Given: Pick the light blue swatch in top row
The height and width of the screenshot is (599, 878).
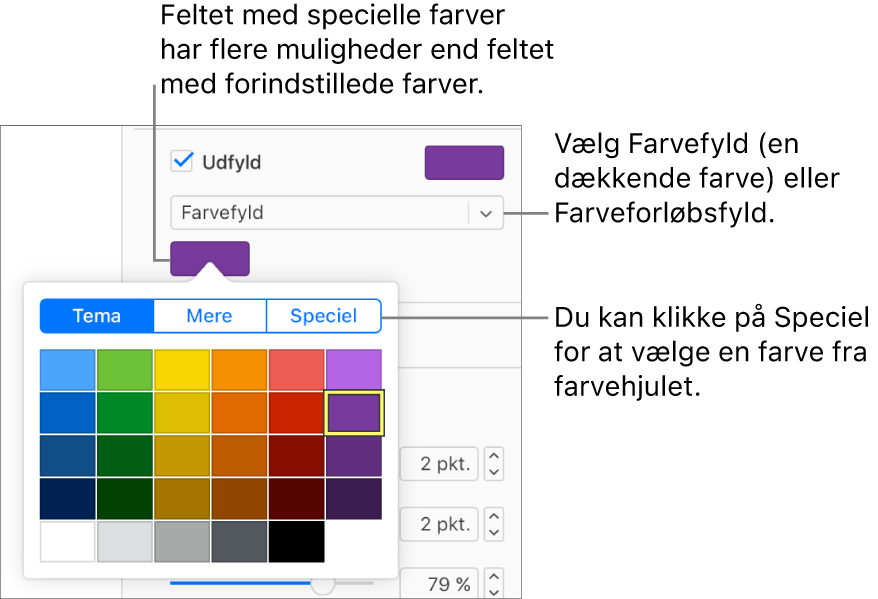Looking at the screenshot, I should [x=68, y=370].
